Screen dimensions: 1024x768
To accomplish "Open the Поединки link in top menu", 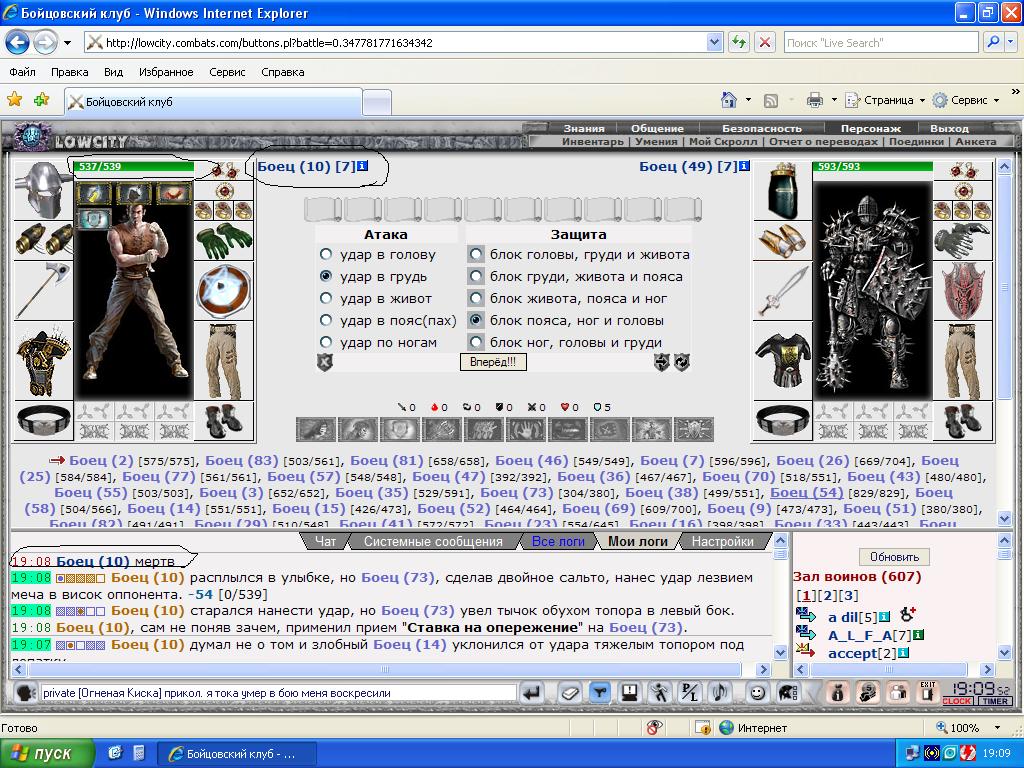I will point(916,142).
